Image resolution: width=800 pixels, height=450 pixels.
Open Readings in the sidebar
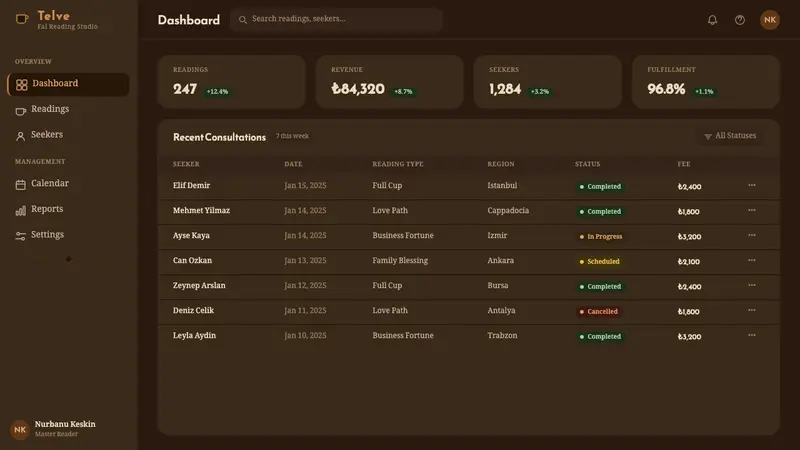coord(68,109)
